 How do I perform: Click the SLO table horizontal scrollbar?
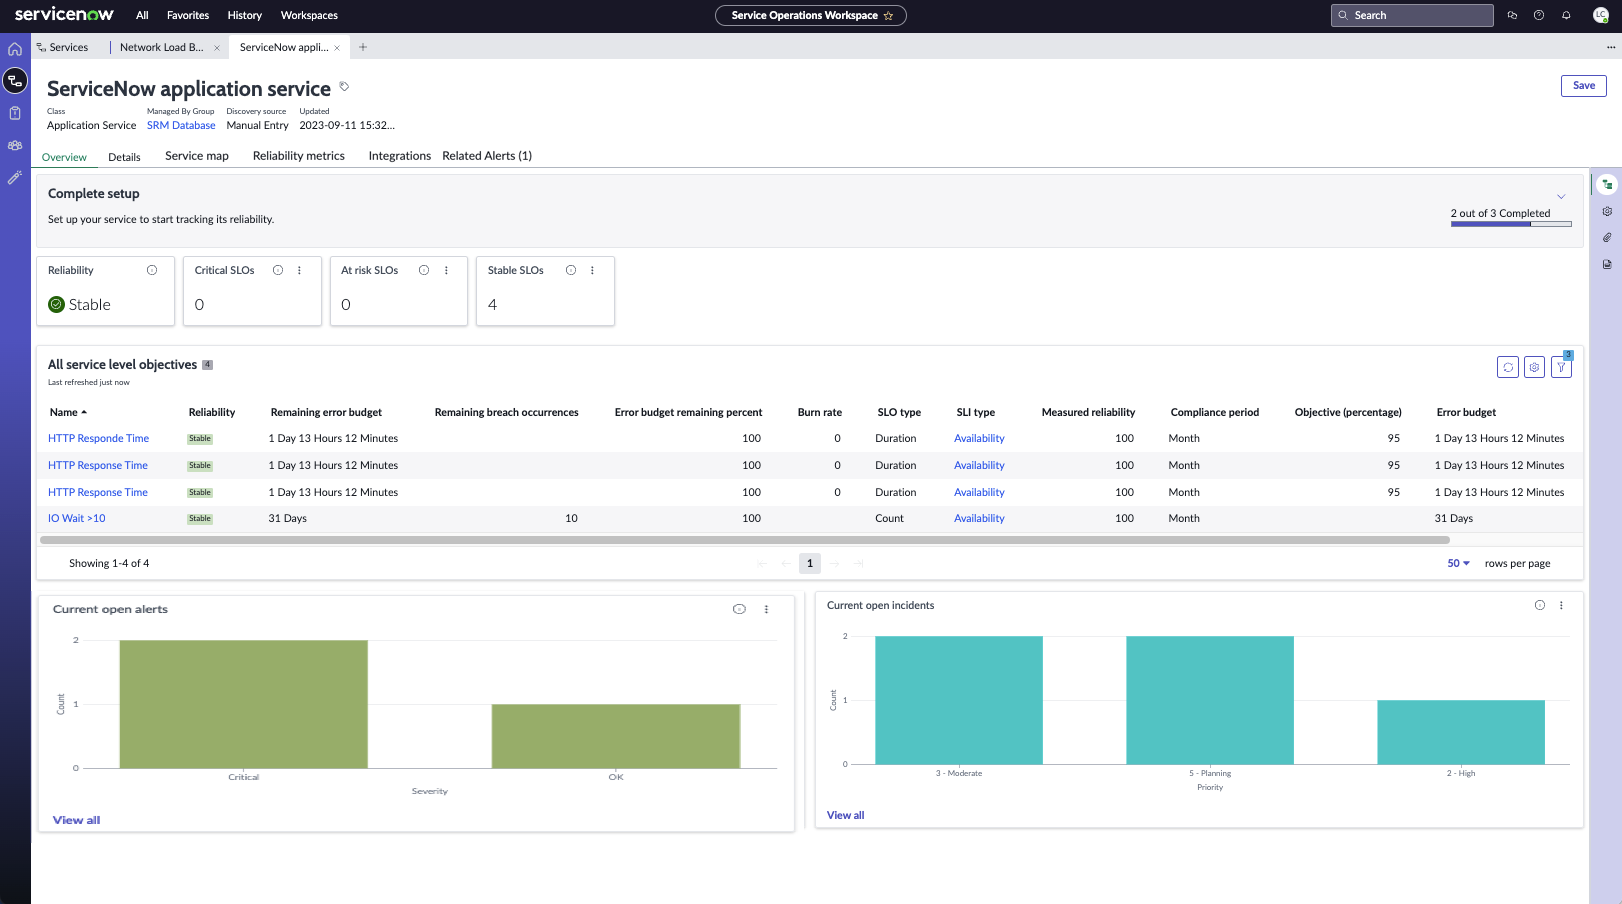[x=744, y=540]
